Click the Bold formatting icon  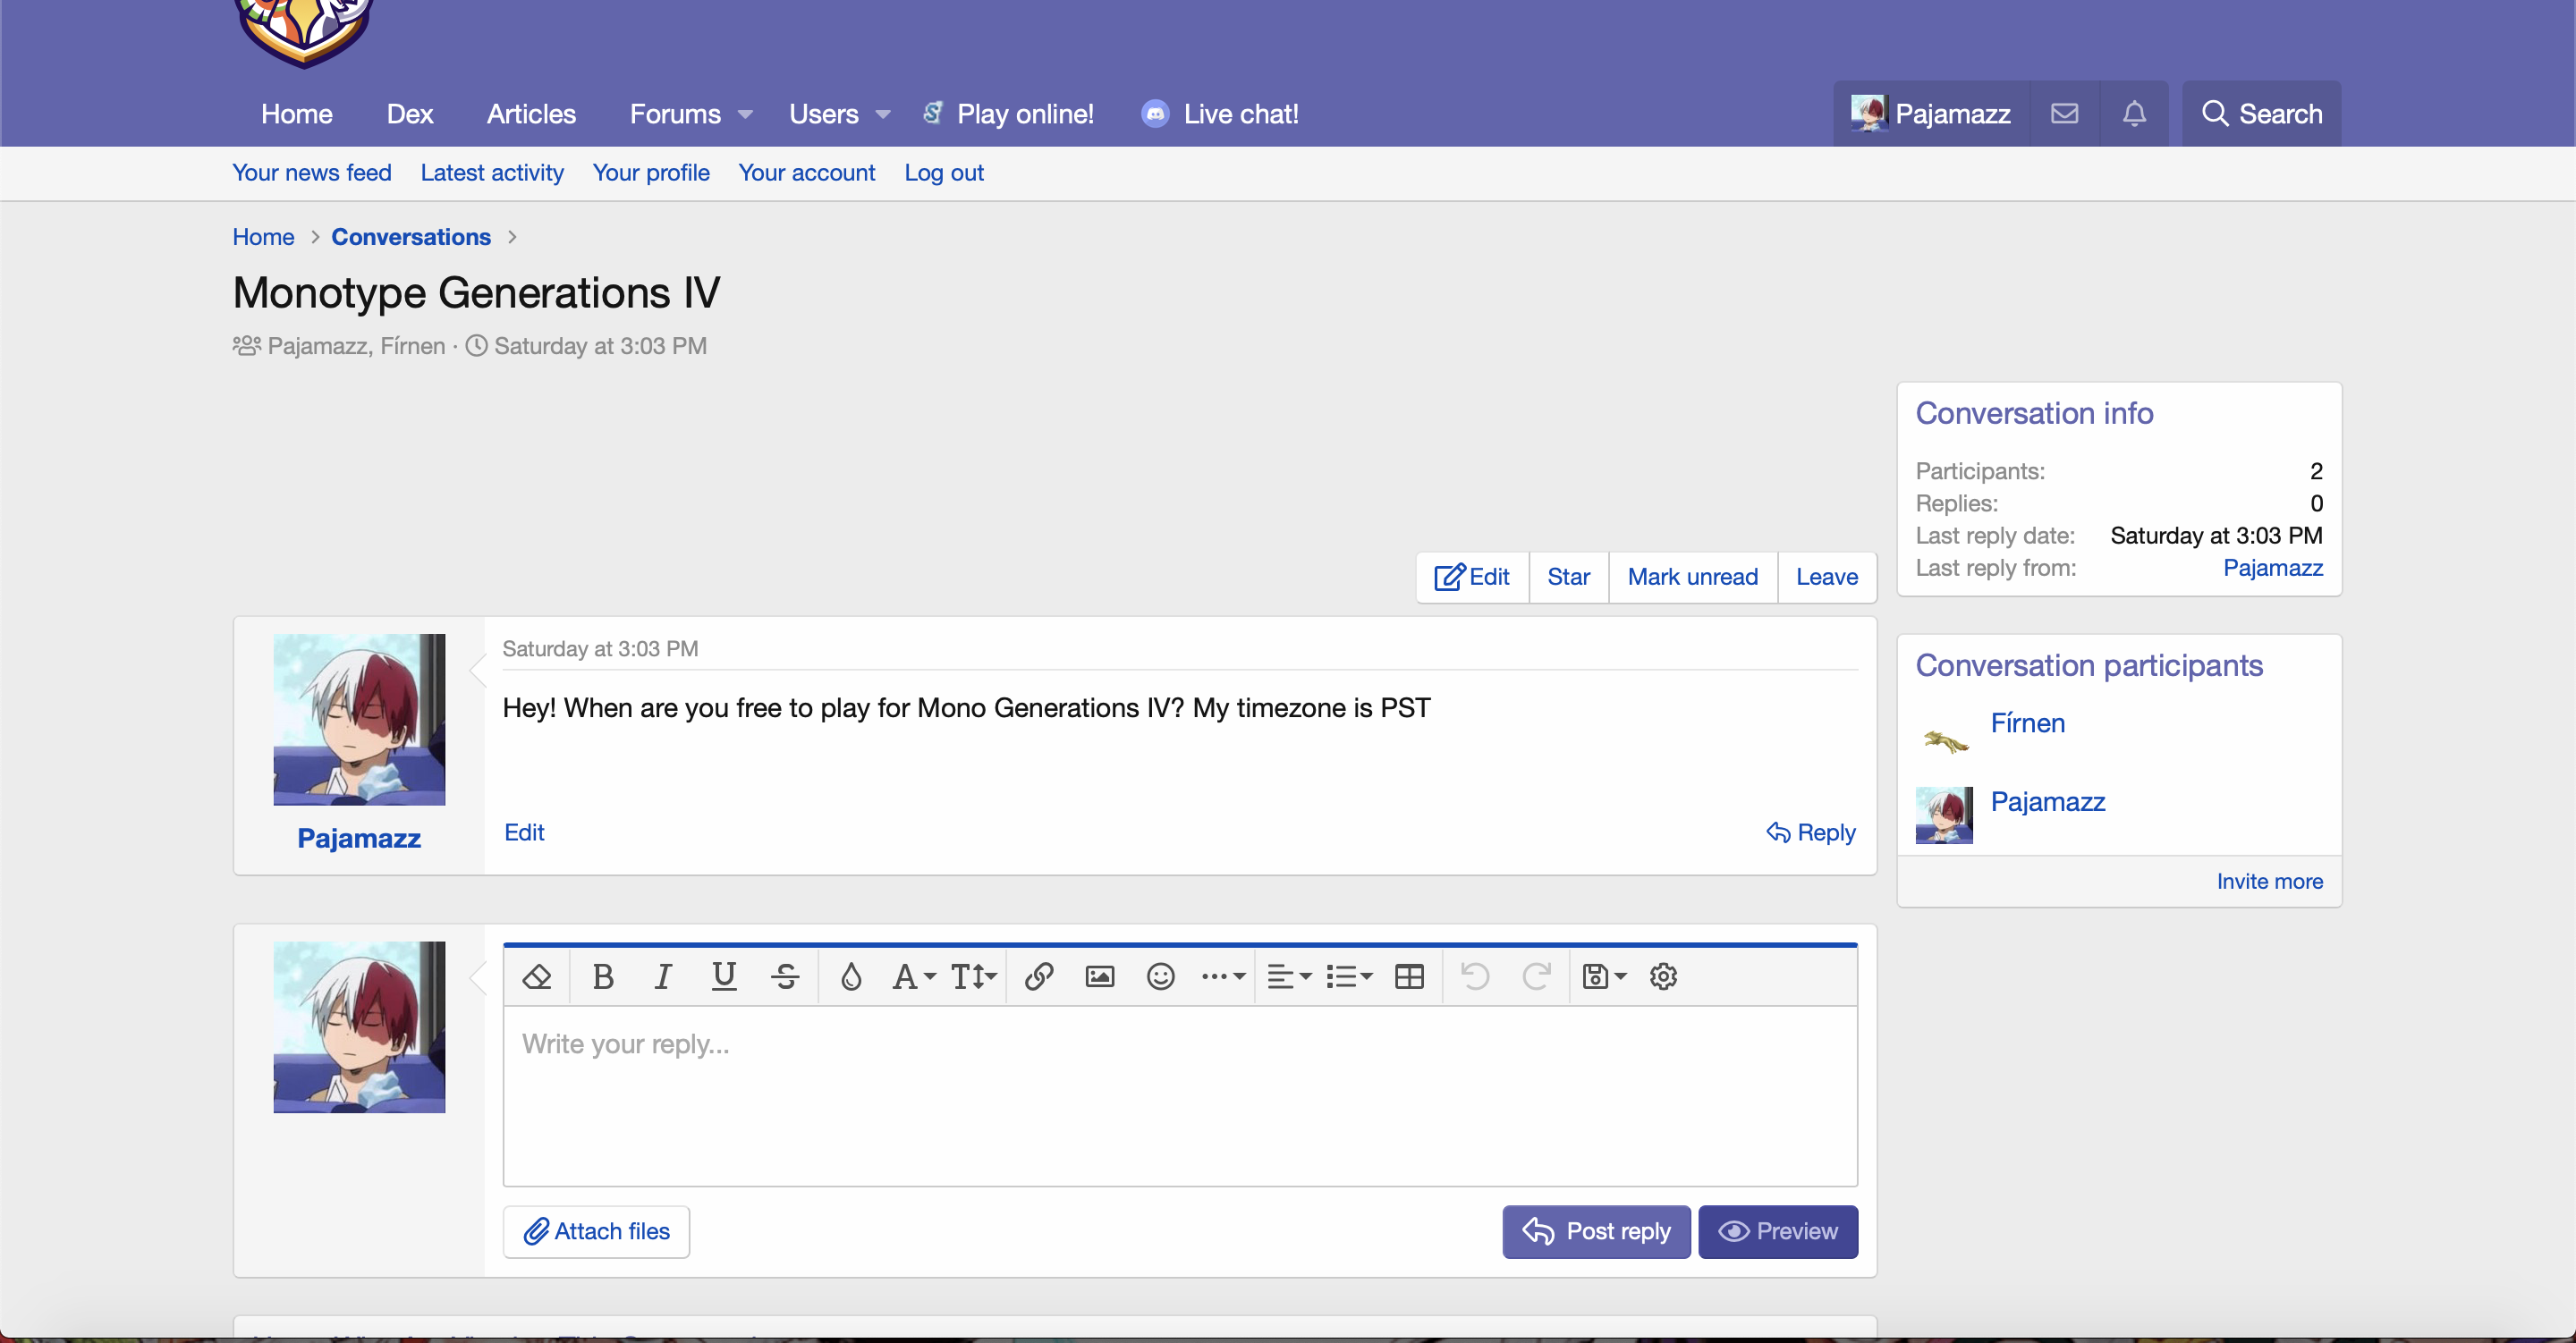tap(603, 976)
